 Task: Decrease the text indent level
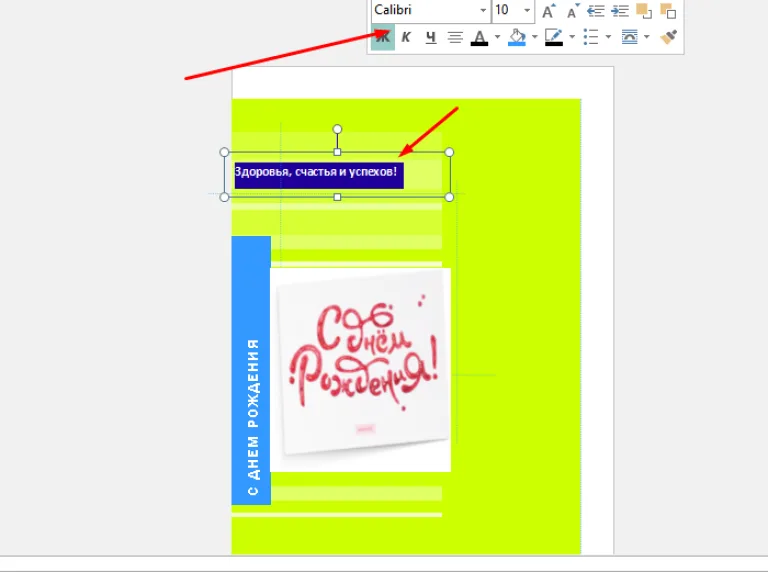click(596, 11)
